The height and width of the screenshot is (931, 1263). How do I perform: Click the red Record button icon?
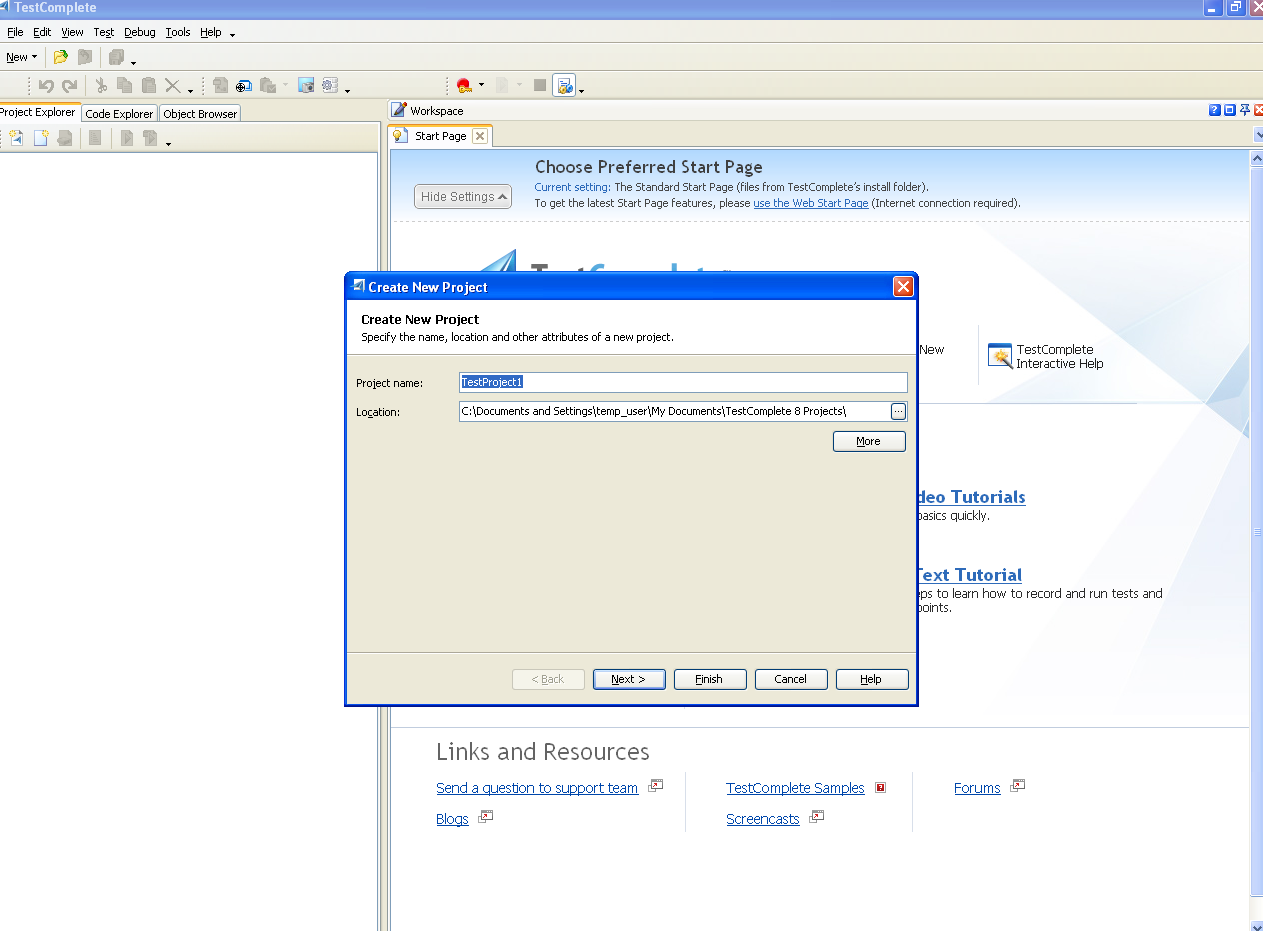pos(464,86)
